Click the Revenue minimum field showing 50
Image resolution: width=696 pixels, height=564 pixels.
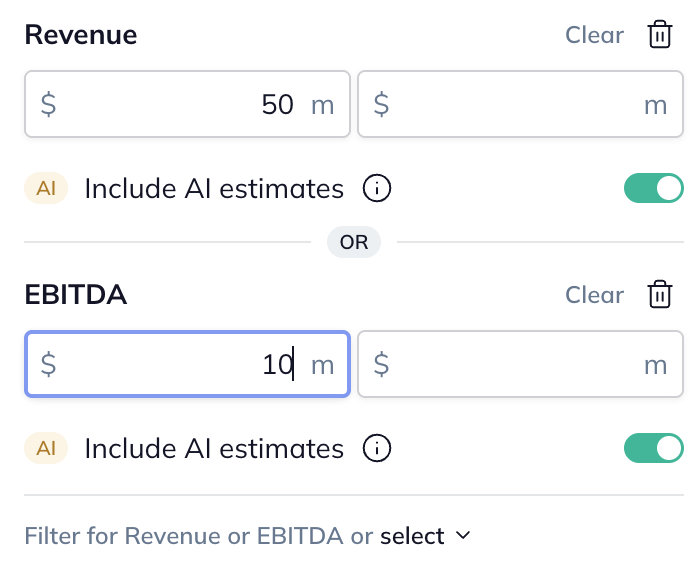point(187,104)
